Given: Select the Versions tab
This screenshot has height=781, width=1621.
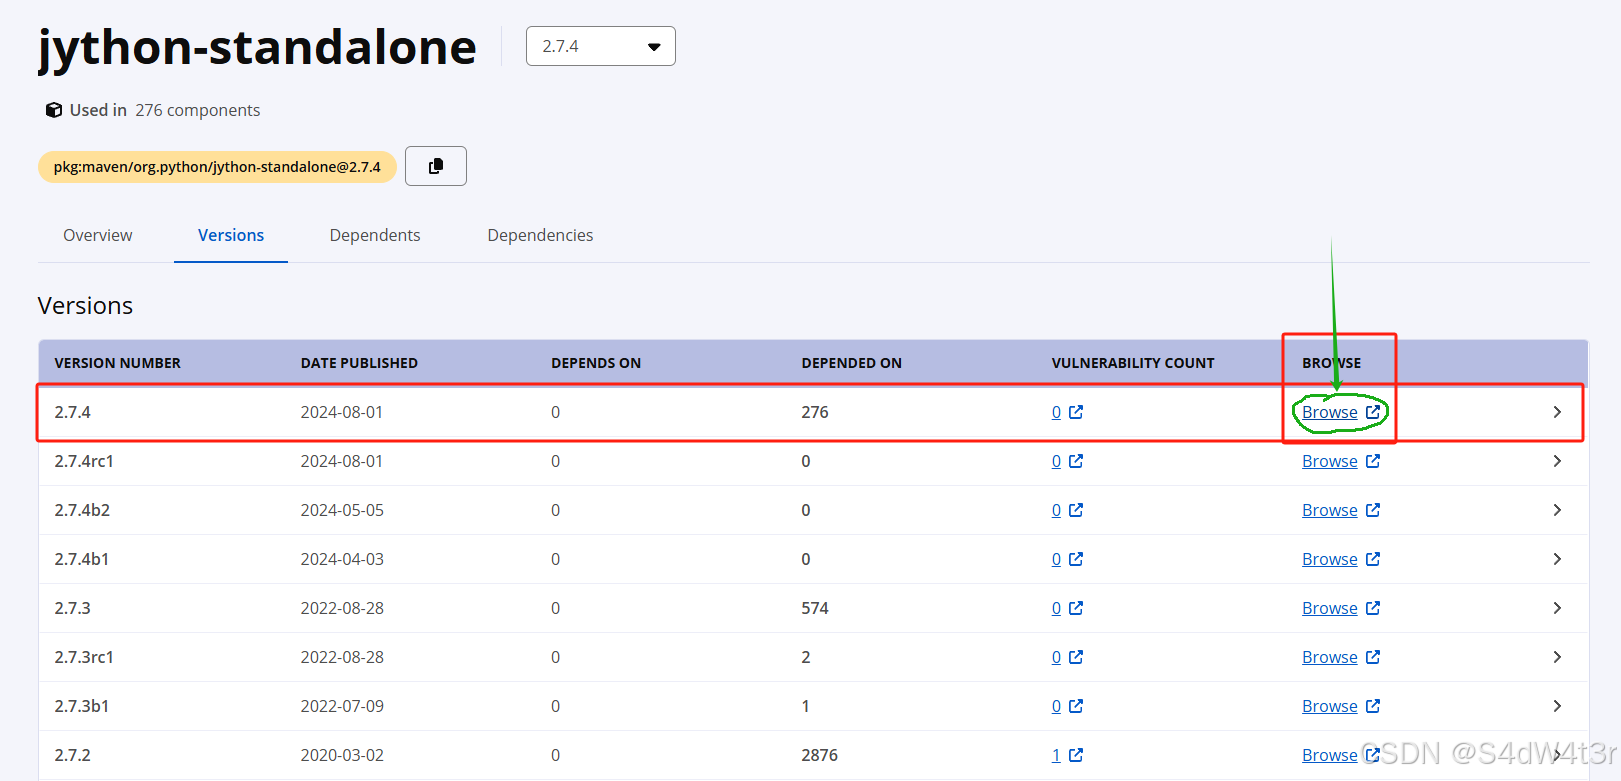Looking at the screenshot, I should pos(231,235).
